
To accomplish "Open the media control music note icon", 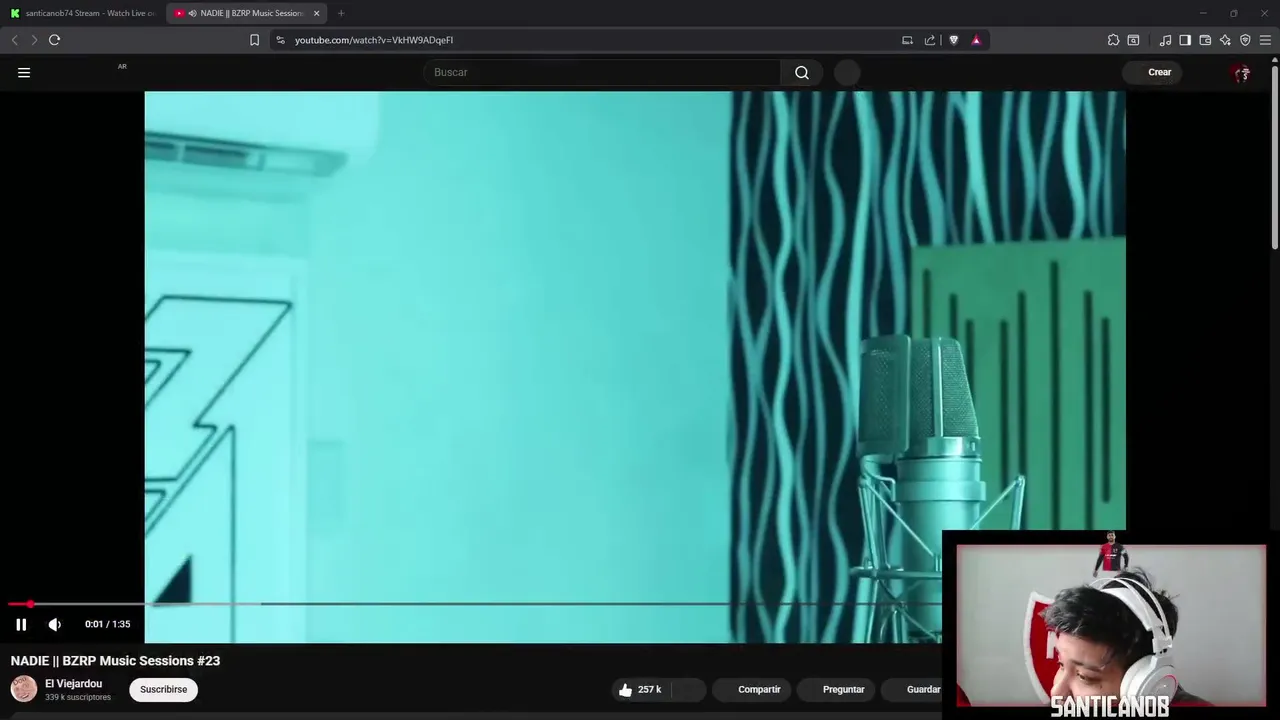I will pos(1165,40).
